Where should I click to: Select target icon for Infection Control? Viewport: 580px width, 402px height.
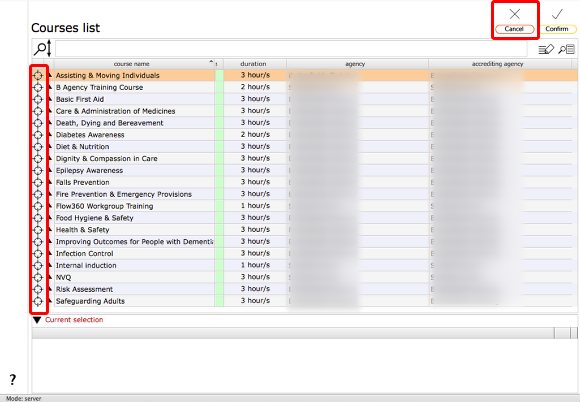coord(38,253)
